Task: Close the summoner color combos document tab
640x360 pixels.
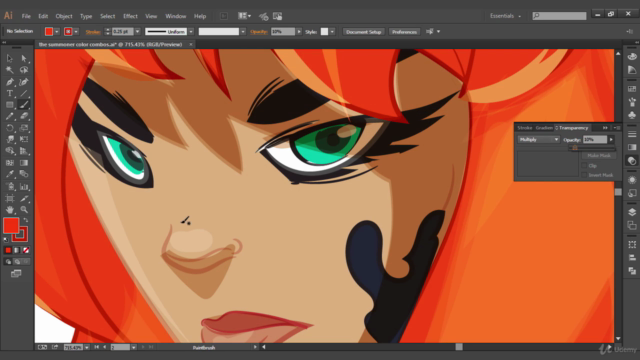Action: 191,44
